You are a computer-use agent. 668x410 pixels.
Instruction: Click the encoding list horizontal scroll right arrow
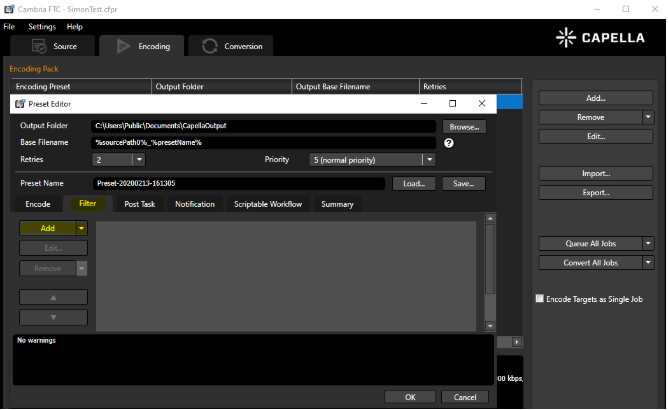[x=517, y=342]
